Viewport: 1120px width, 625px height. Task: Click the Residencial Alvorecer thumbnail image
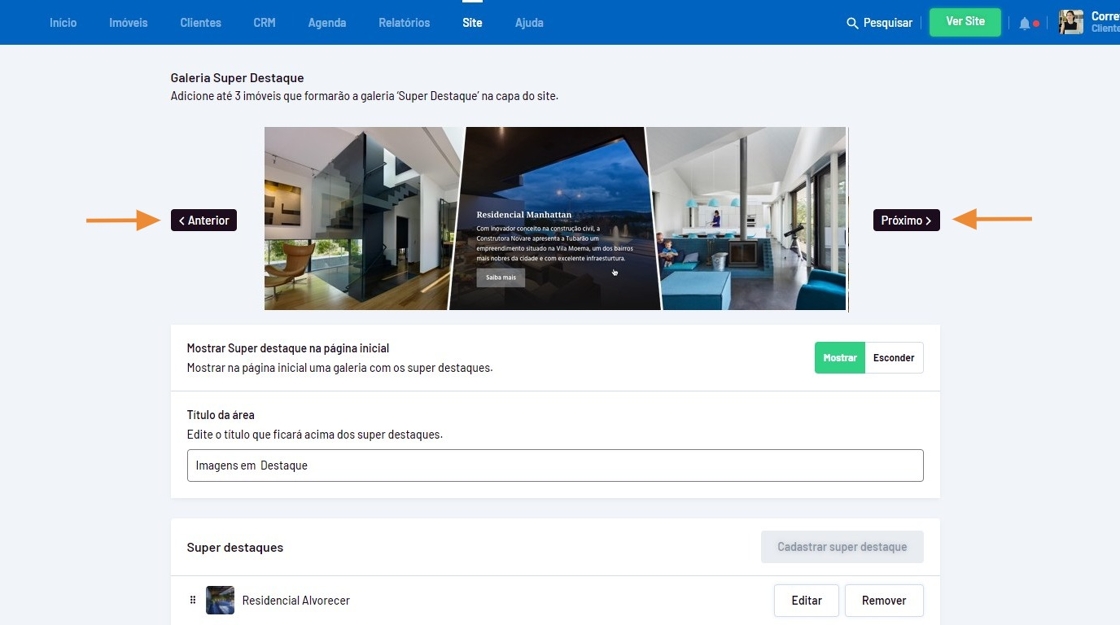tap(220, 600)
